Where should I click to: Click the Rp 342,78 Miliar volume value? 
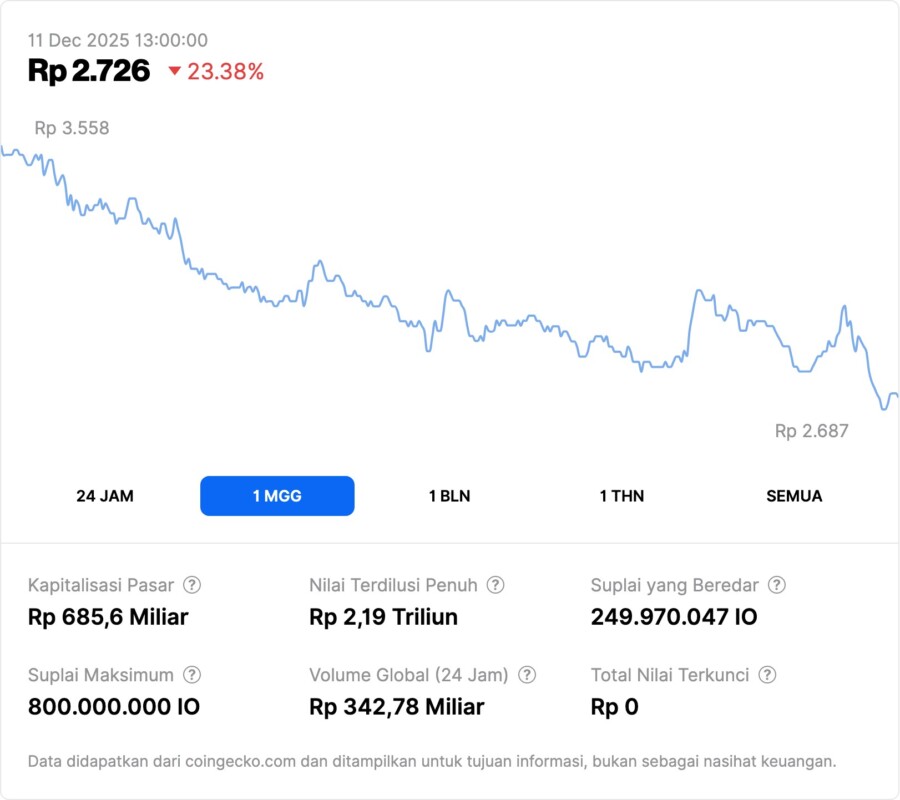coord(397,707)
